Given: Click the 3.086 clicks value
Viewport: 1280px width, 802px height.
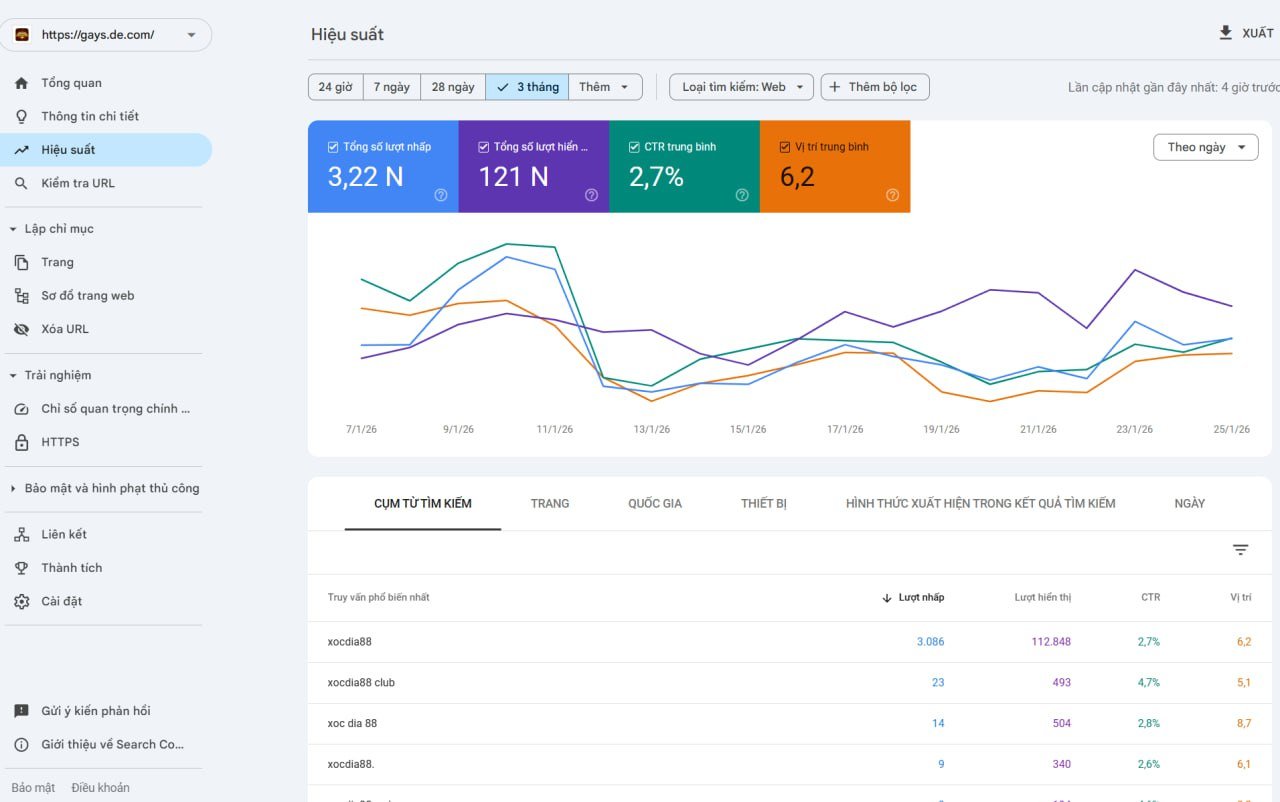Looking at the screenshot, I should (930, 642).
